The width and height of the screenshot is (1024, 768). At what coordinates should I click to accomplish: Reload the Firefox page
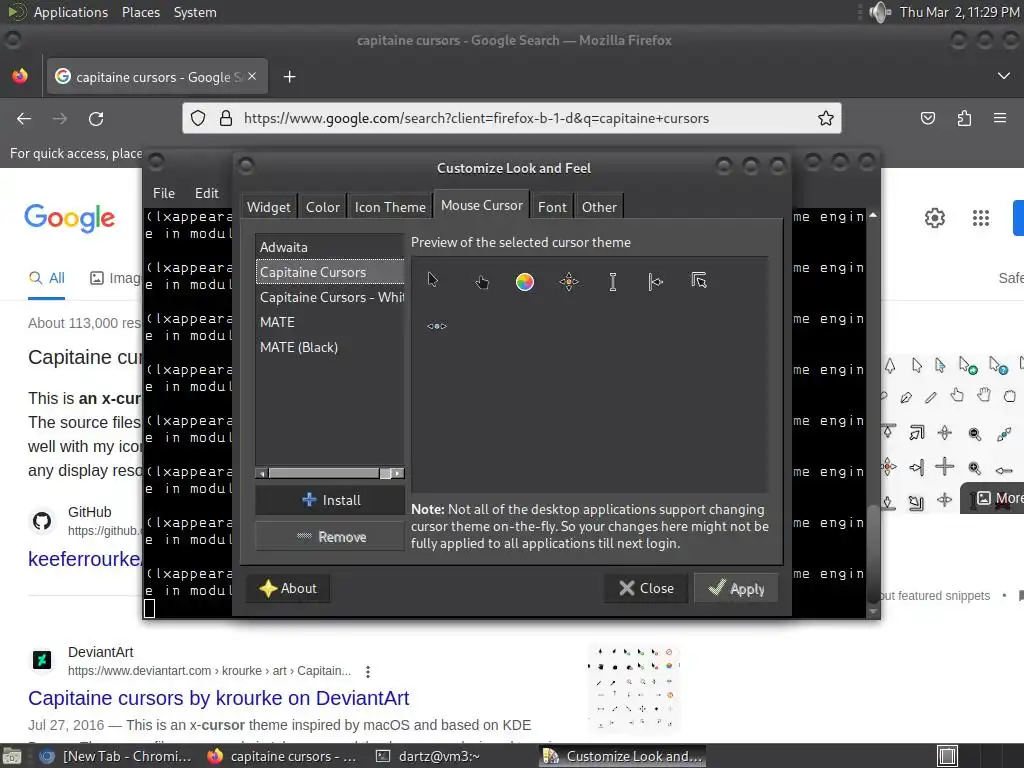point(96,119)
